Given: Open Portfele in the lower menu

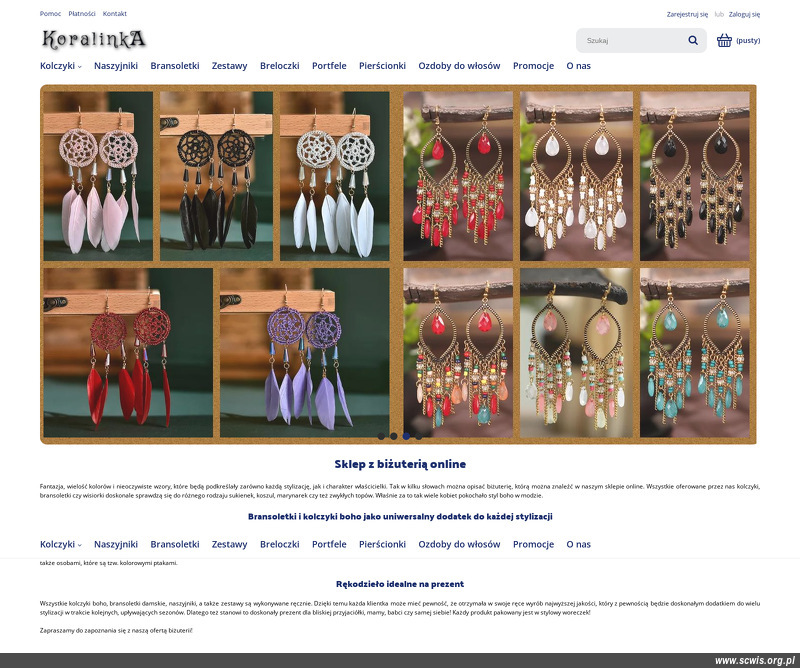Looking at the screenshot, I should [329, 545].
